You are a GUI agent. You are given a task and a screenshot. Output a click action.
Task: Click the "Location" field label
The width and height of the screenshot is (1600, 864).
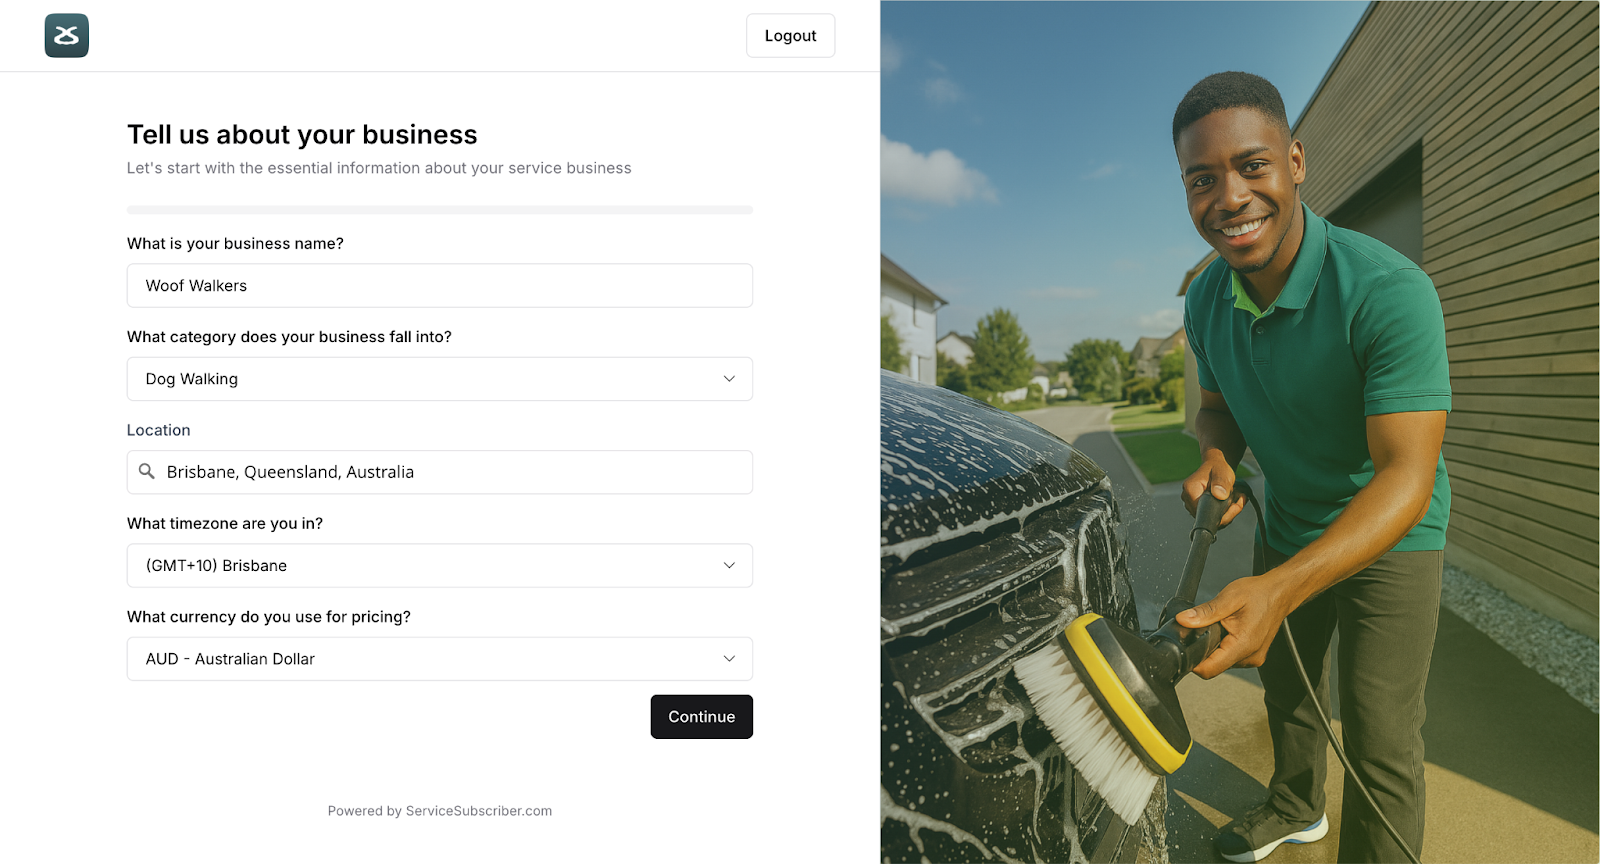(158, 430)
